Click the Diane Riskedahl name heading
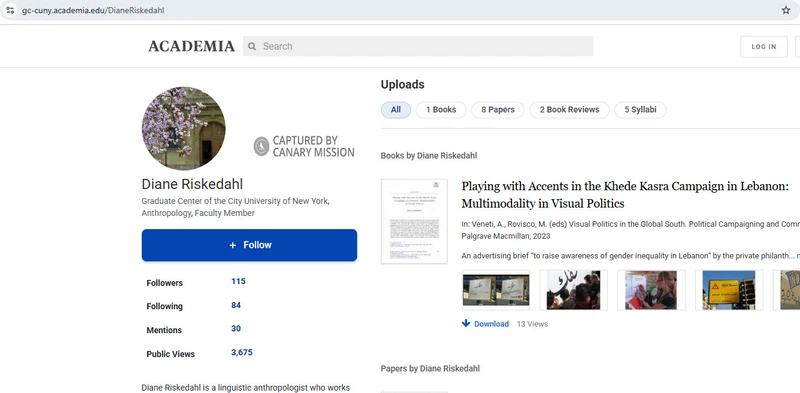 pos(192,184)
